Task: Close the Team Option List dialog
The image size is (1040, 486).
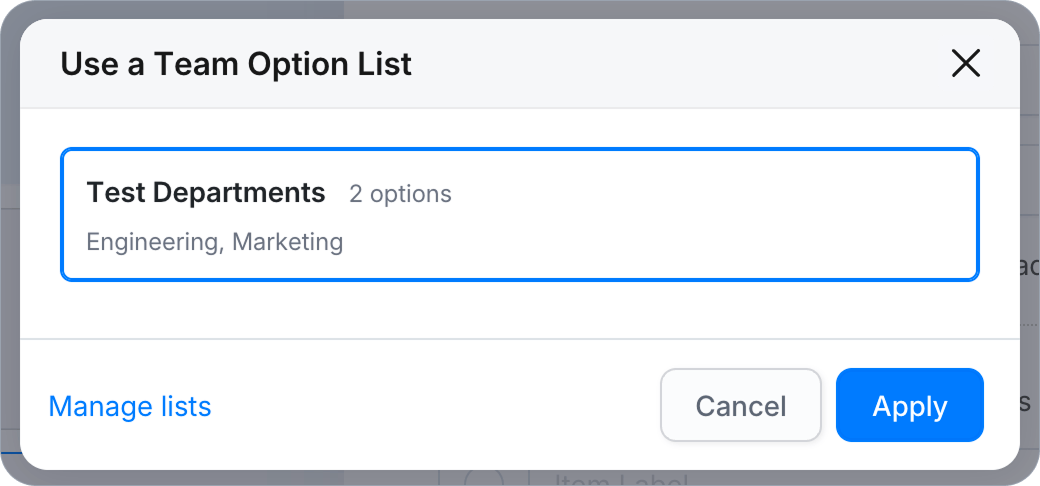Action: click(x=965, y=64)
